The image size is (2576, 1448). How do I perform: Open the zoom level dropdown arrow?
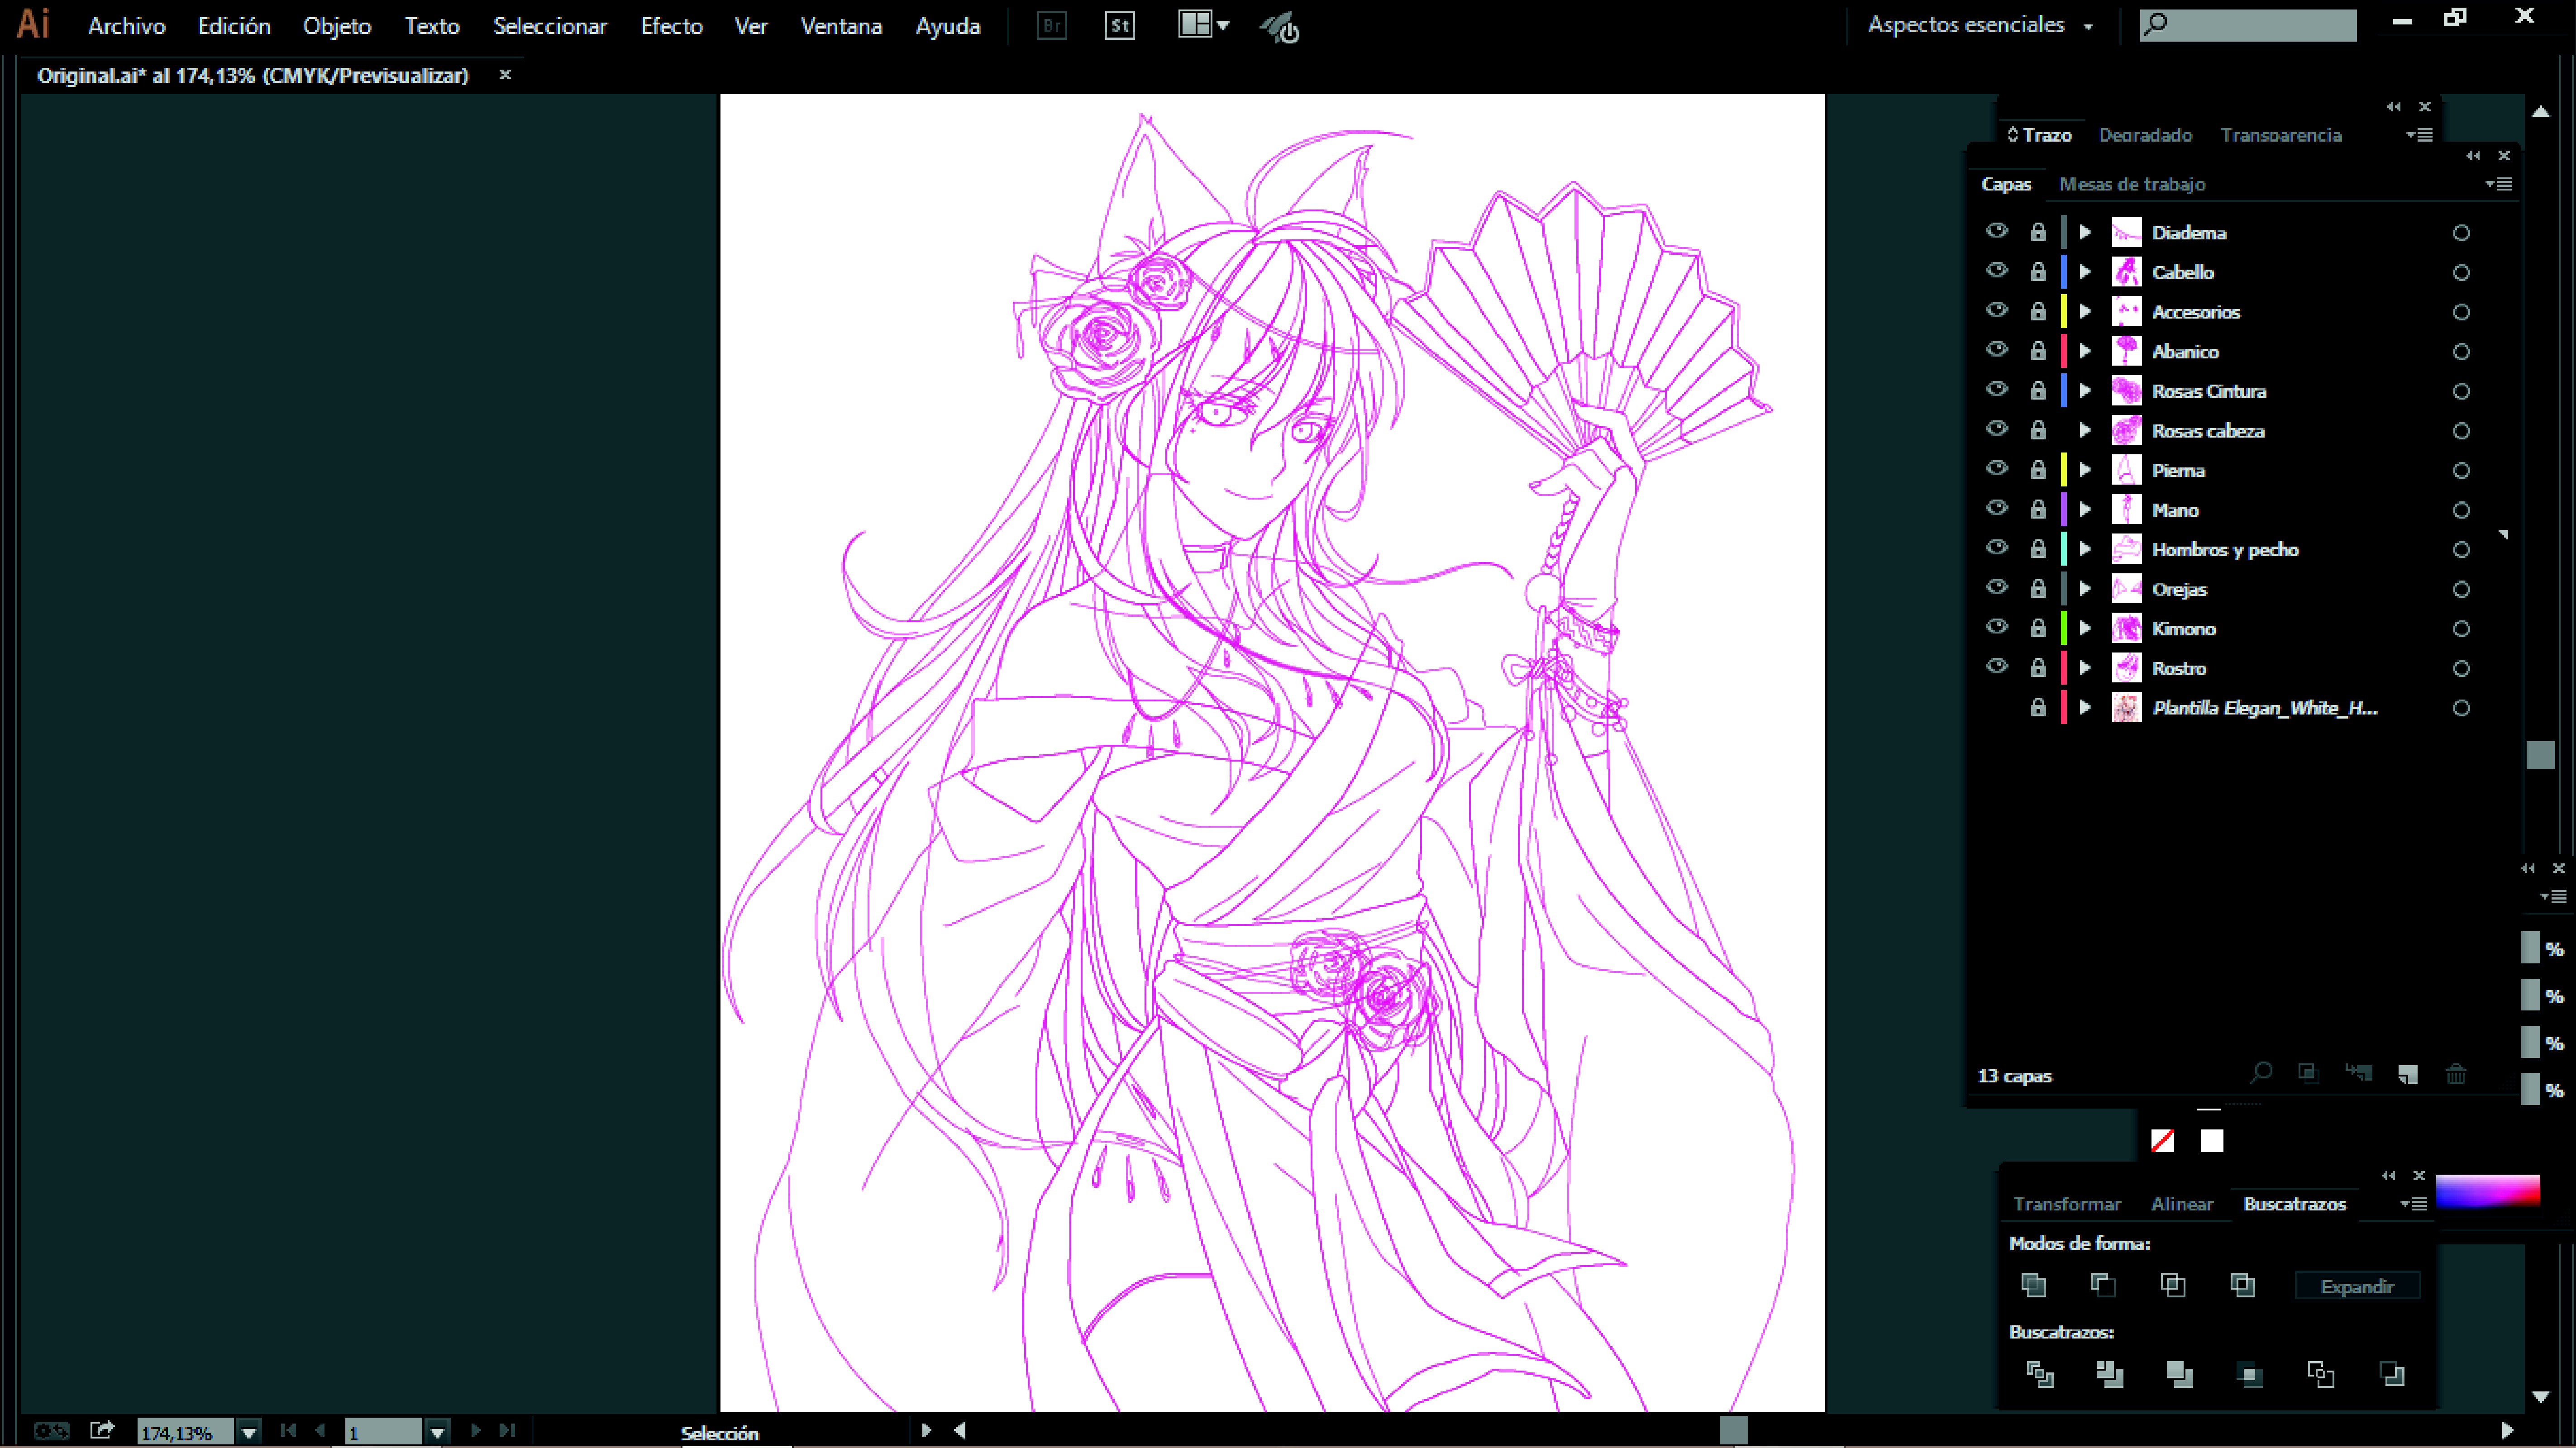pyautogui.click(x=249, y=1432)
